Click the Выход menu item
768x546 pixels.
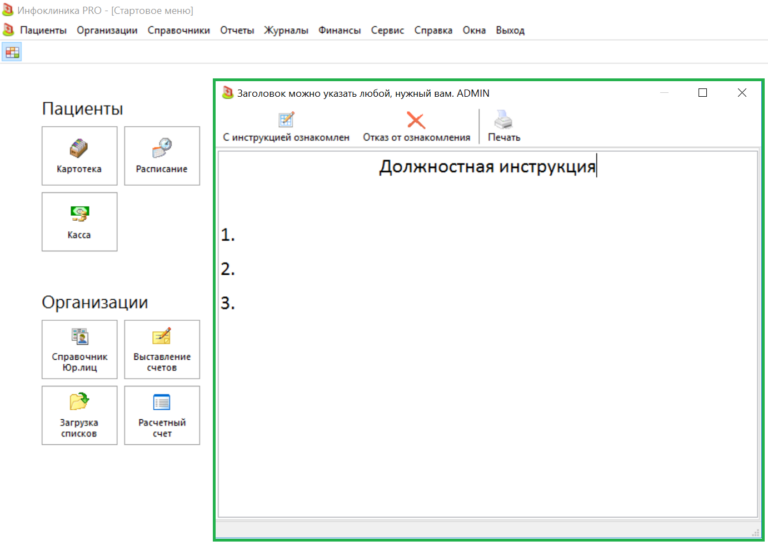(x=510, y=30)
